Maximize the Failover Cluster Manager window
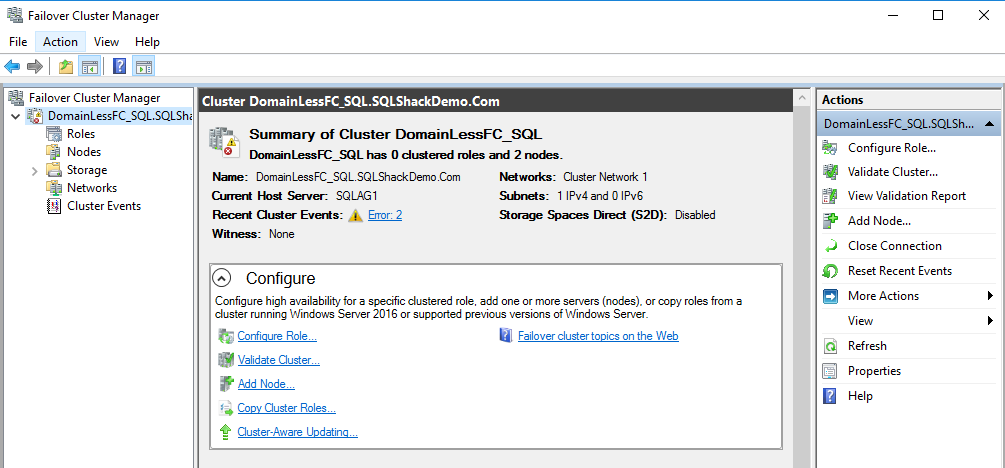The image size is (1005, 468). pyautogui.click(x=937, y=15)
